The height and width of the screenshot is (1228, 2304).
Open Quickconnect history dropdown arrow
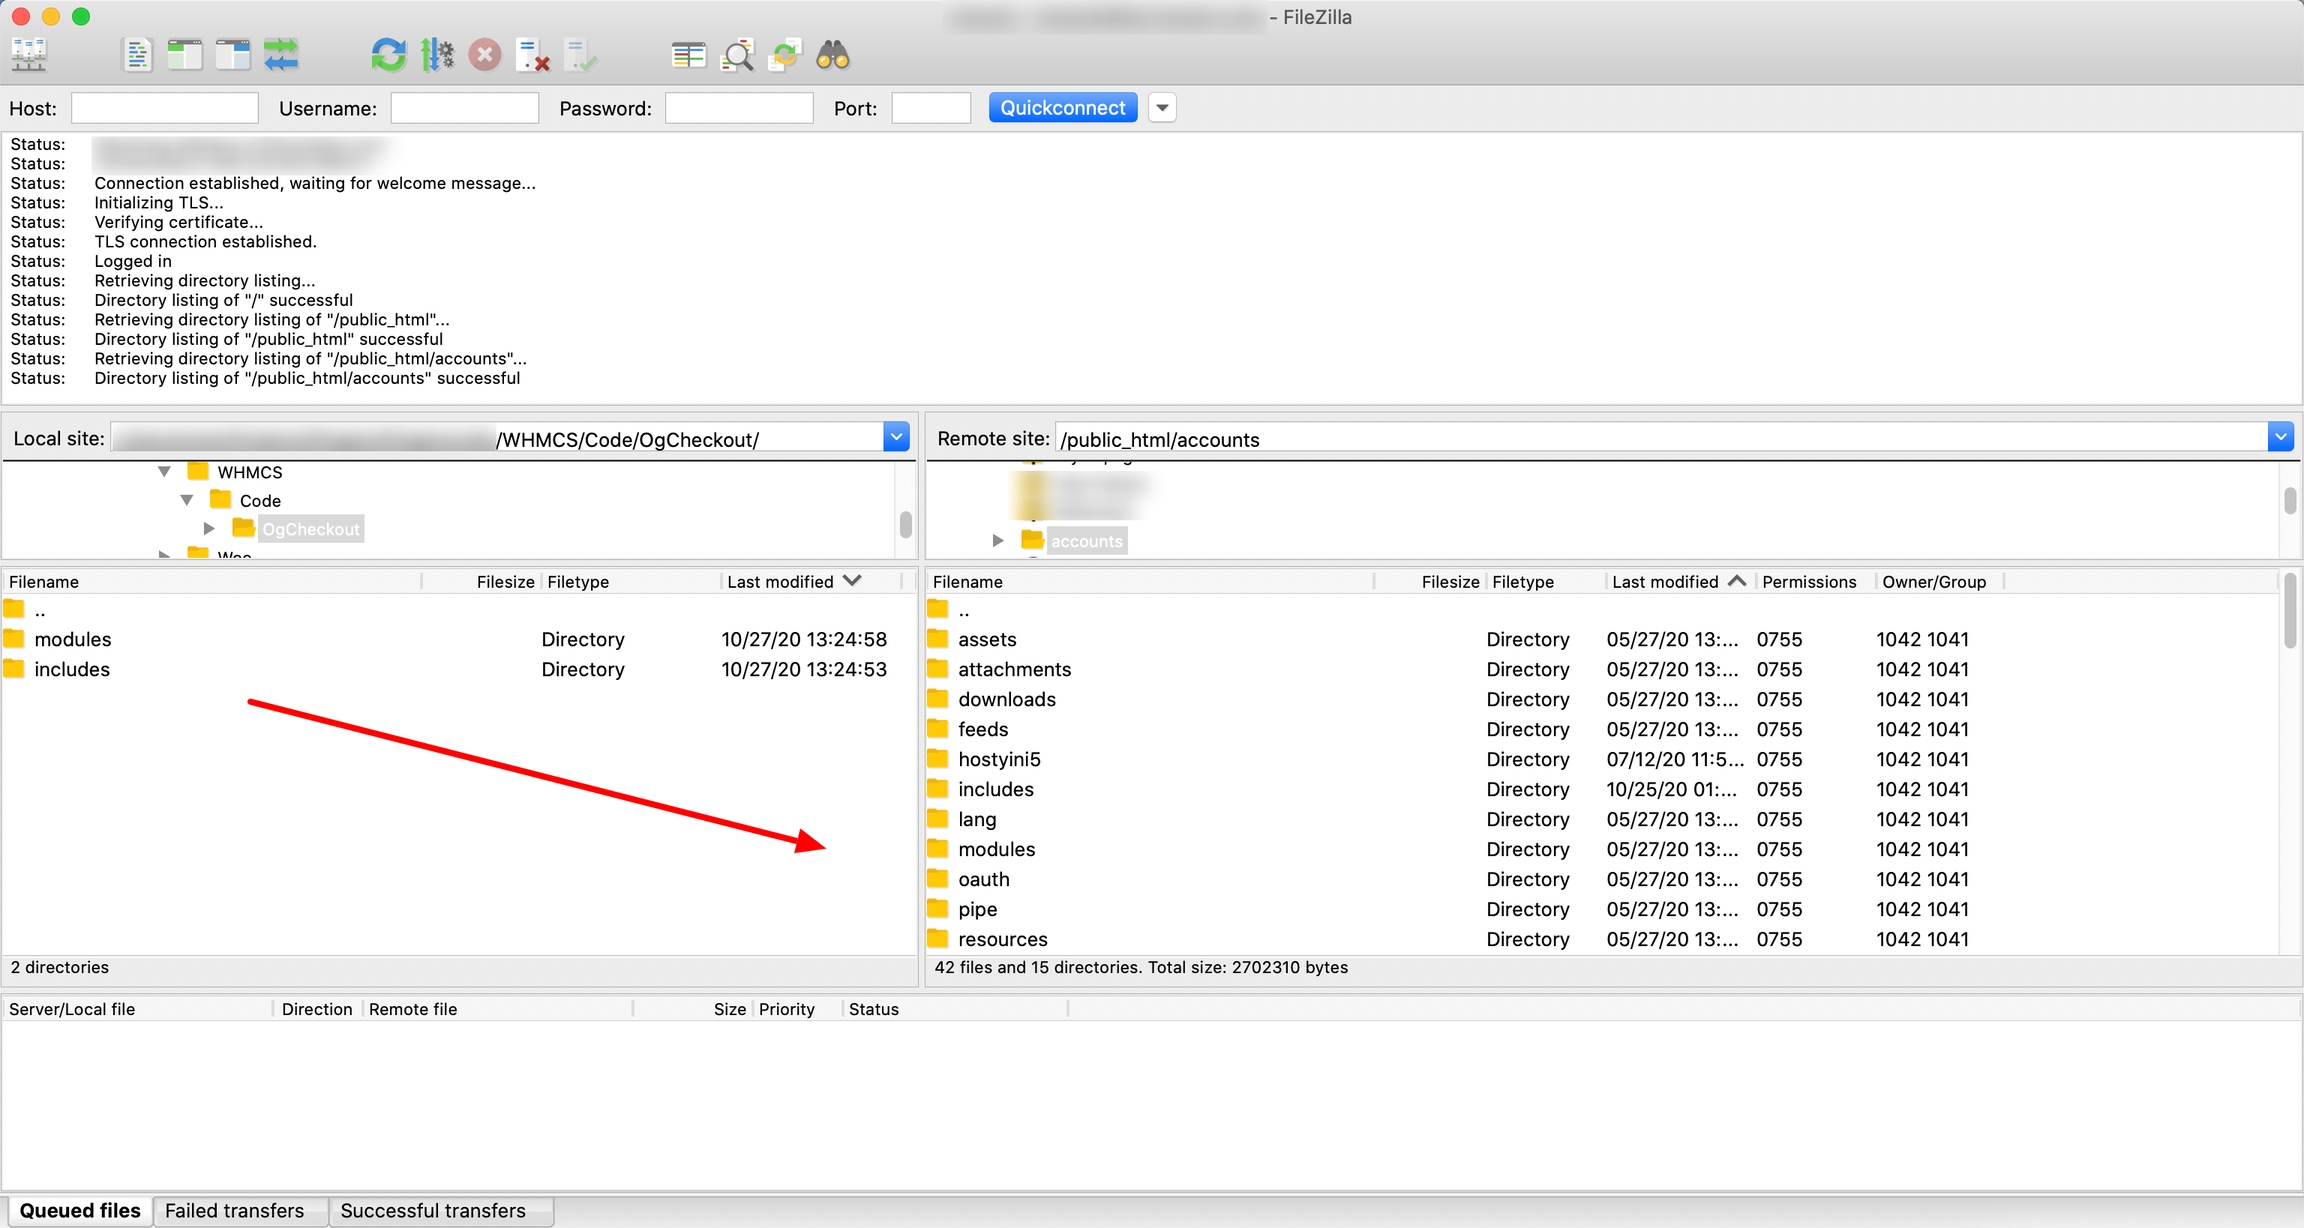(x=1162, y=108)
